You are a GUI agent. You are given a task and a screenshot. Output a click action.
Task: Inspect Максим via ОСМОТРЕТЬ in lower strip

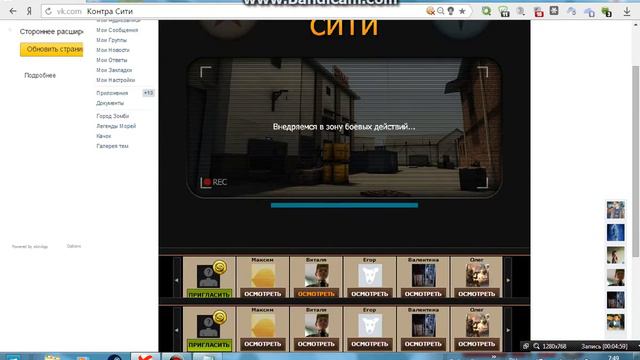(262, 344)
